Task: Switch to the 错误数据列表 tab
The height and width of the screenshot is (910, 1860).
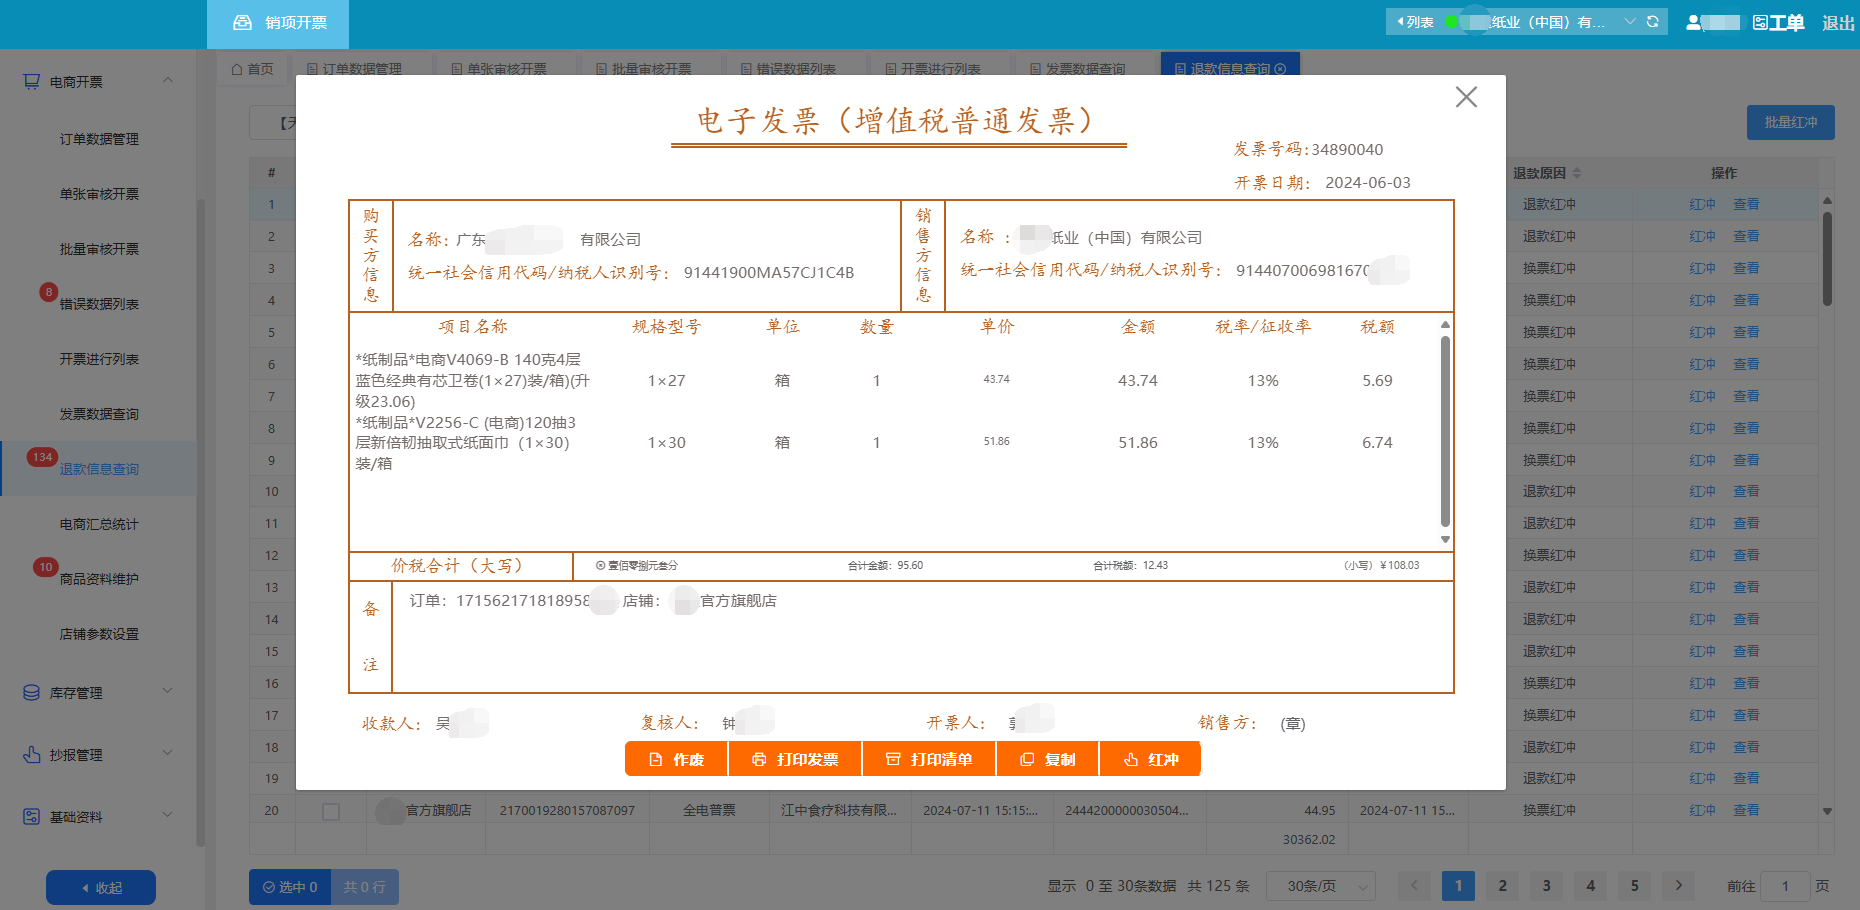Action: click(788, 69)
